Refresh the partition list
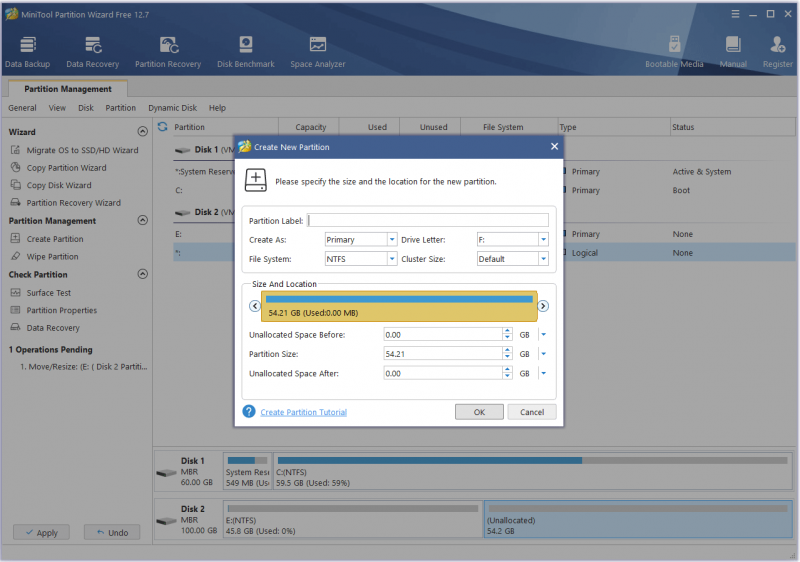Screen dimensions: 800x562 pyautogui.click(x=162, y=126)
